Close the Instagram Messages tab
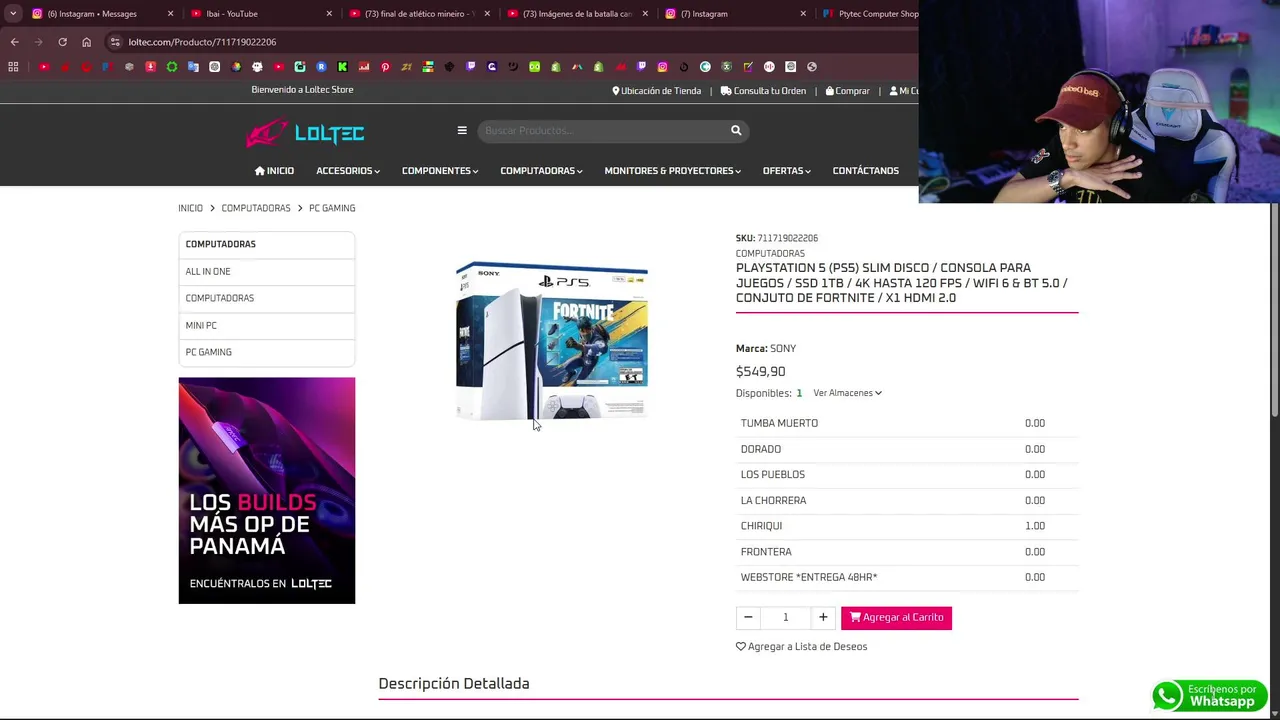Viewport: 1280px width, 720px height. (x=170, y=14)
